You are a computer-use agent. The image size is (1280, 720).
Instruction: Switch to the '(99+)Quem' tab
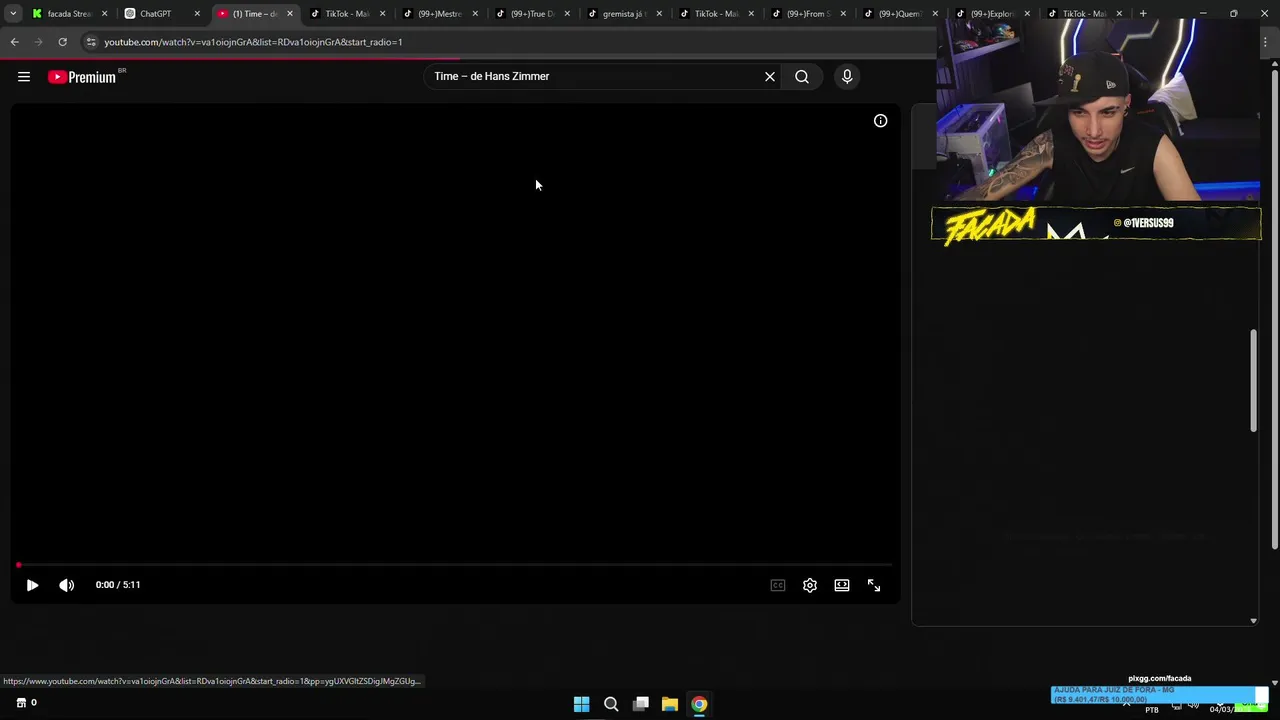point(900,14)
